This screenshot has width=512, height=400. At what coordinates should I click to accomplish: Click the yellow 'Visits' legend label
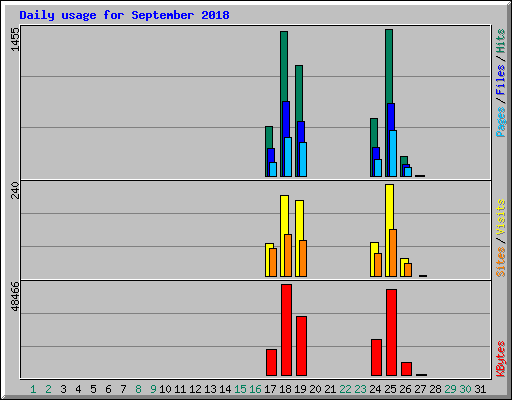(501, 217)
